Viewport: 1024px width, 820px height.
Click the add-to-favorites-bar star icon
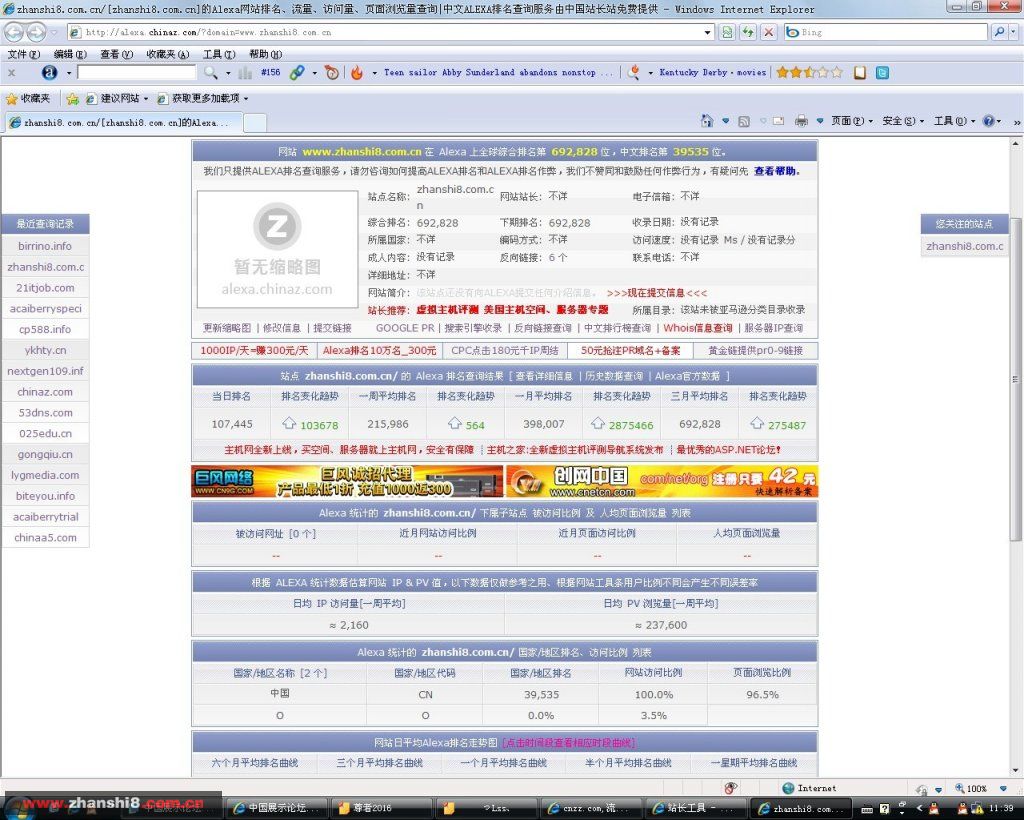coord(72,99)
